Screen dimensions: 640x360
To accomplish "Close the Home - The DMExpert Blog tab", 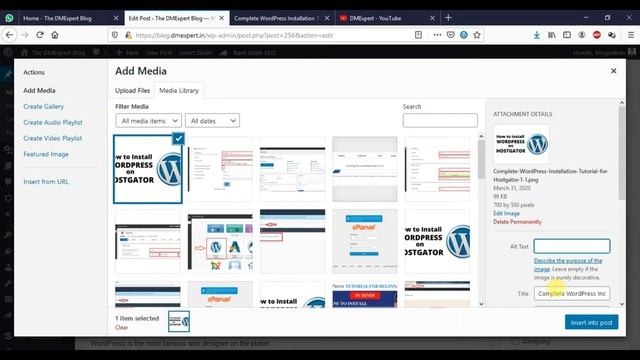I will click(116, 18).
